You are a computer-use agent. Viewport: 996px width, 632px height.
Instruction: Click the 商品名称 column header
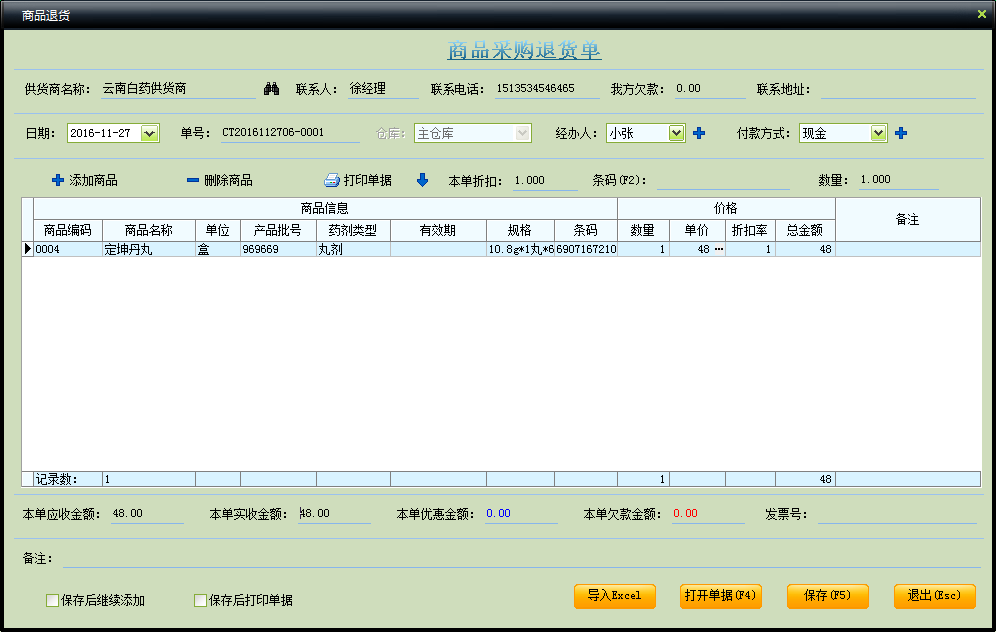click(x=149, y=231)
